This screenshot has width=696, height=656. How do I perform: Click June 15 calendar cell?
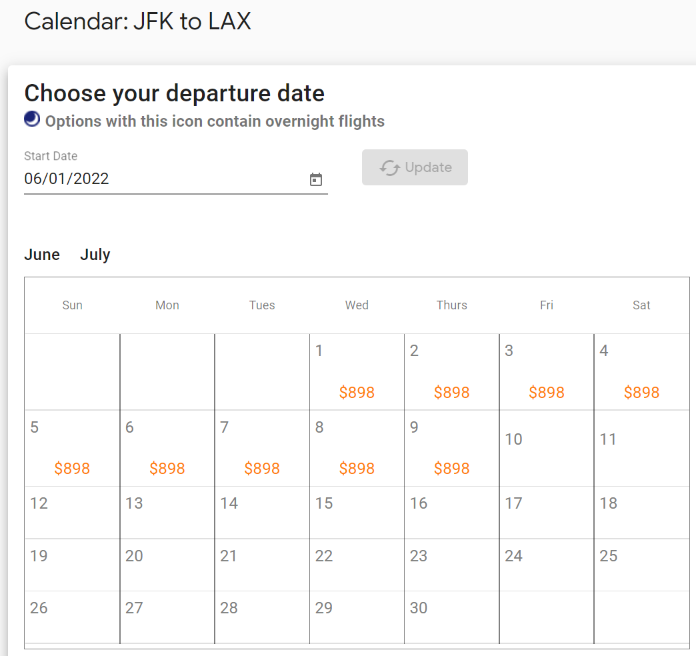357,513
